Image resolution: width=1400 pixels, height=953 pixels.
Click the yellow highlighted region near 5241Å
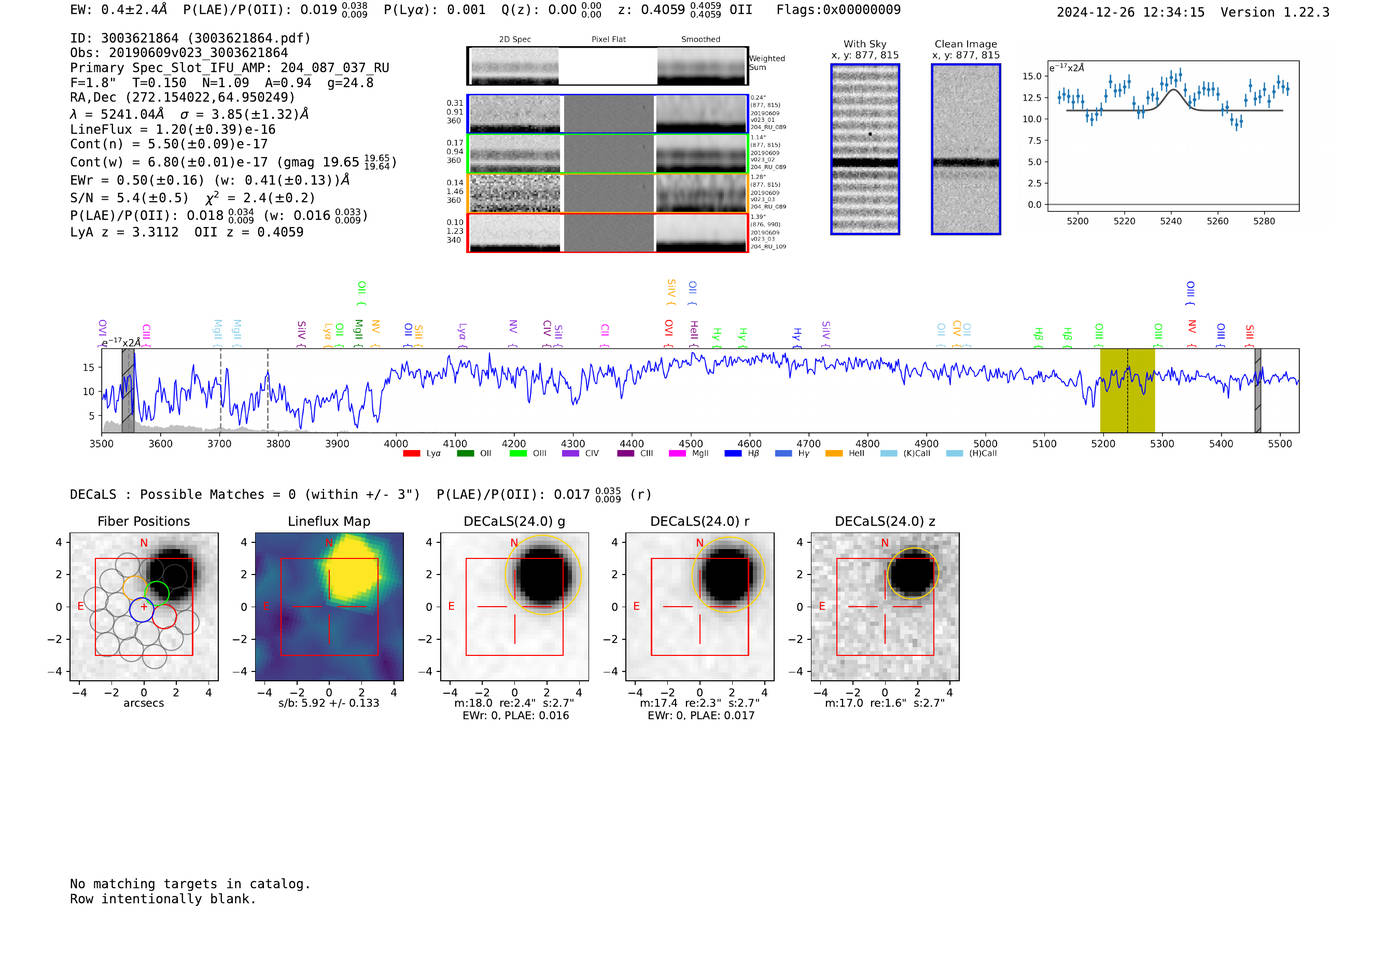coord(1127,390)
